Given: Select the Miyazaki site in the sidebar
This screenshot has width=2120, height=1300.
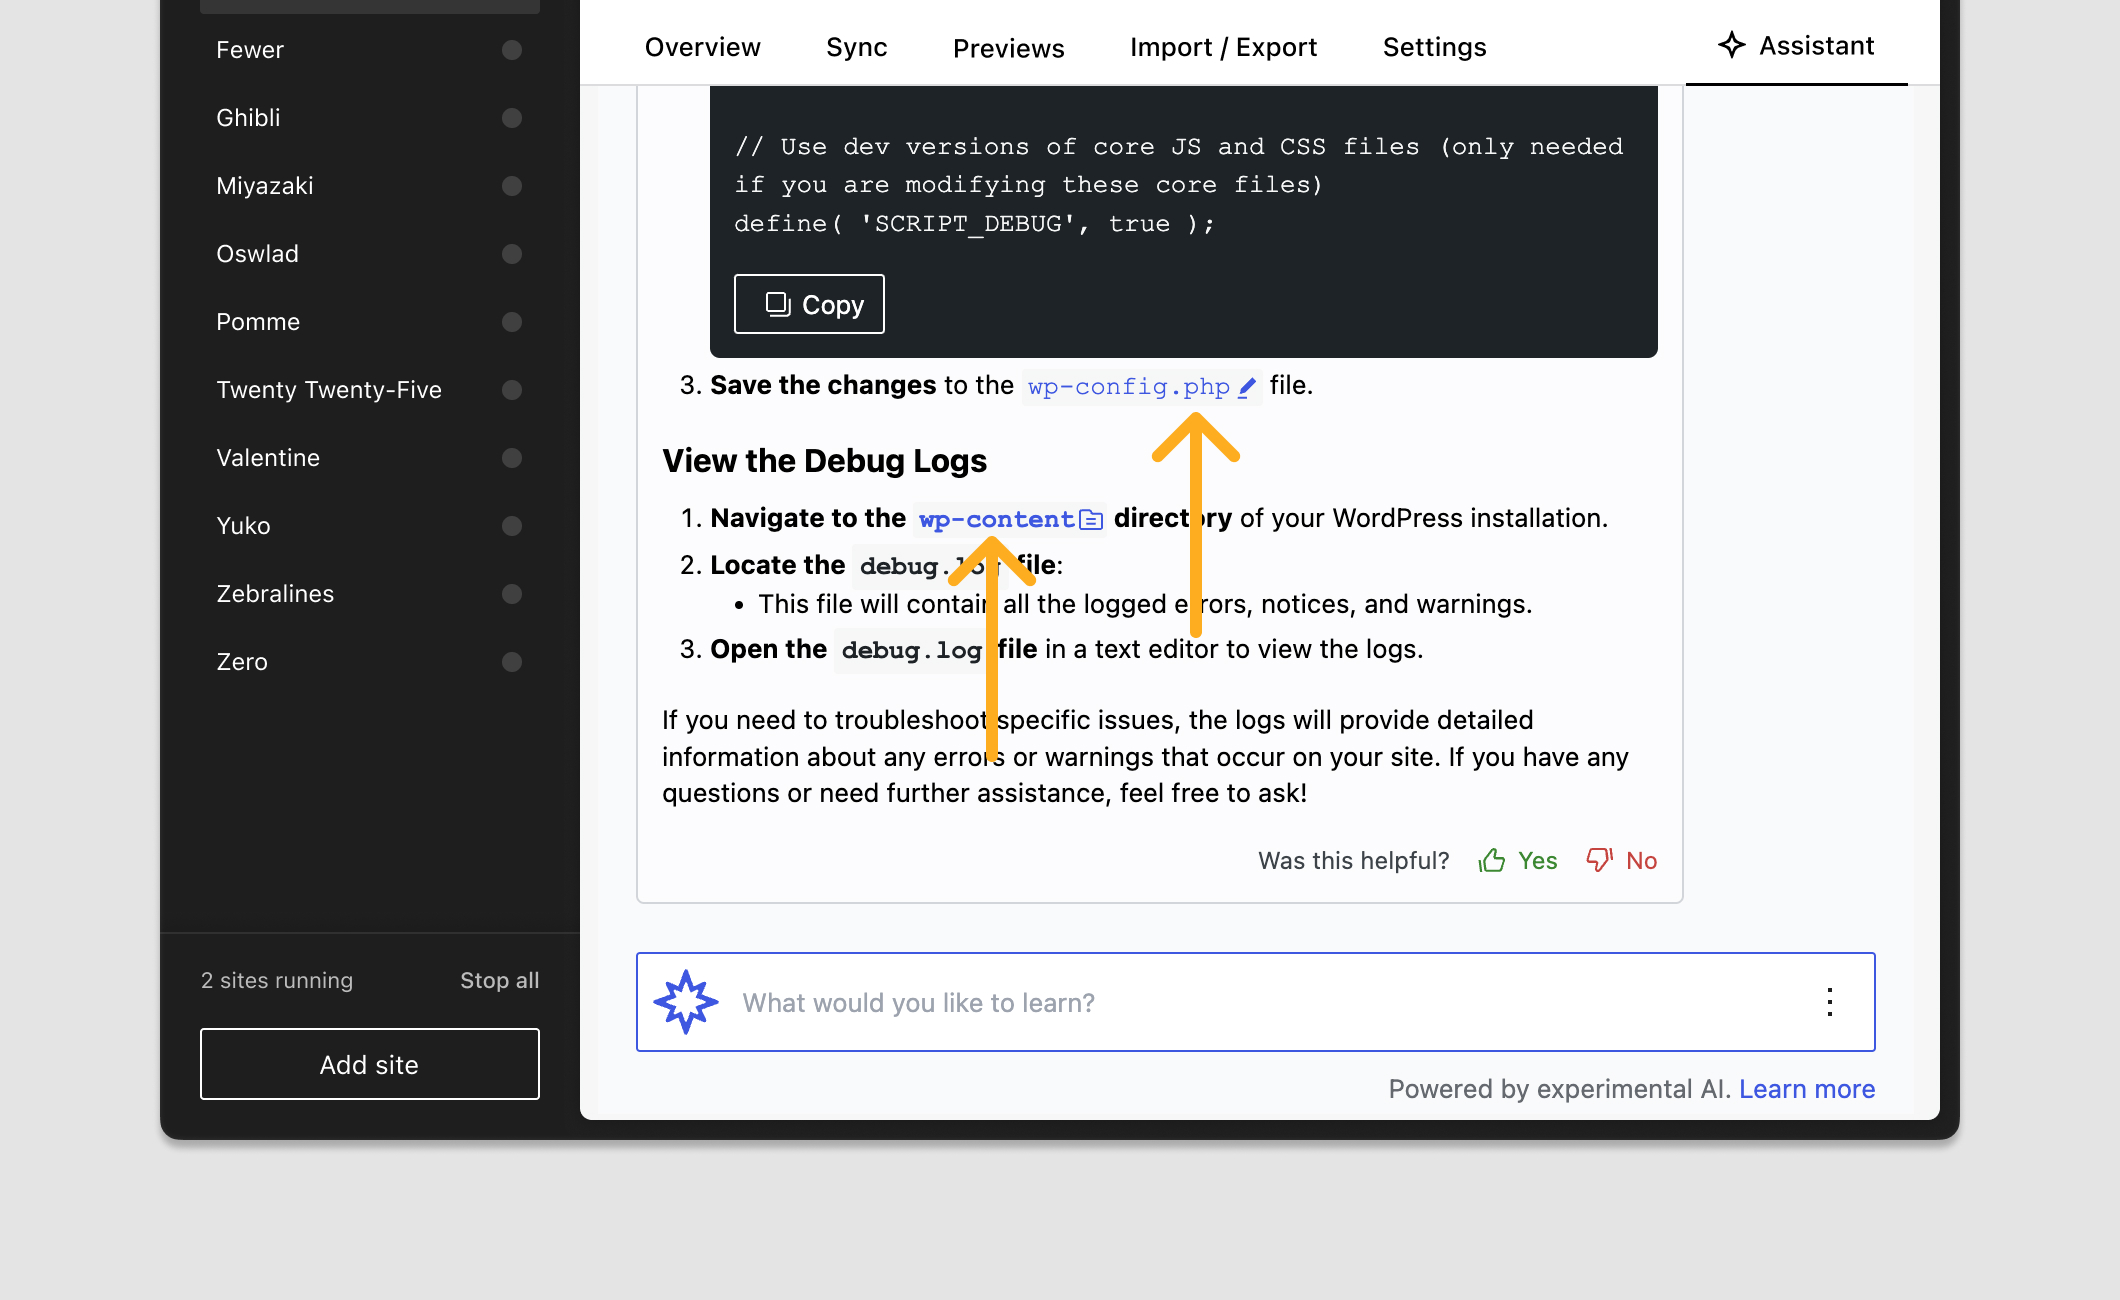Looking at the screenshot, I should [x=264, y=185].
